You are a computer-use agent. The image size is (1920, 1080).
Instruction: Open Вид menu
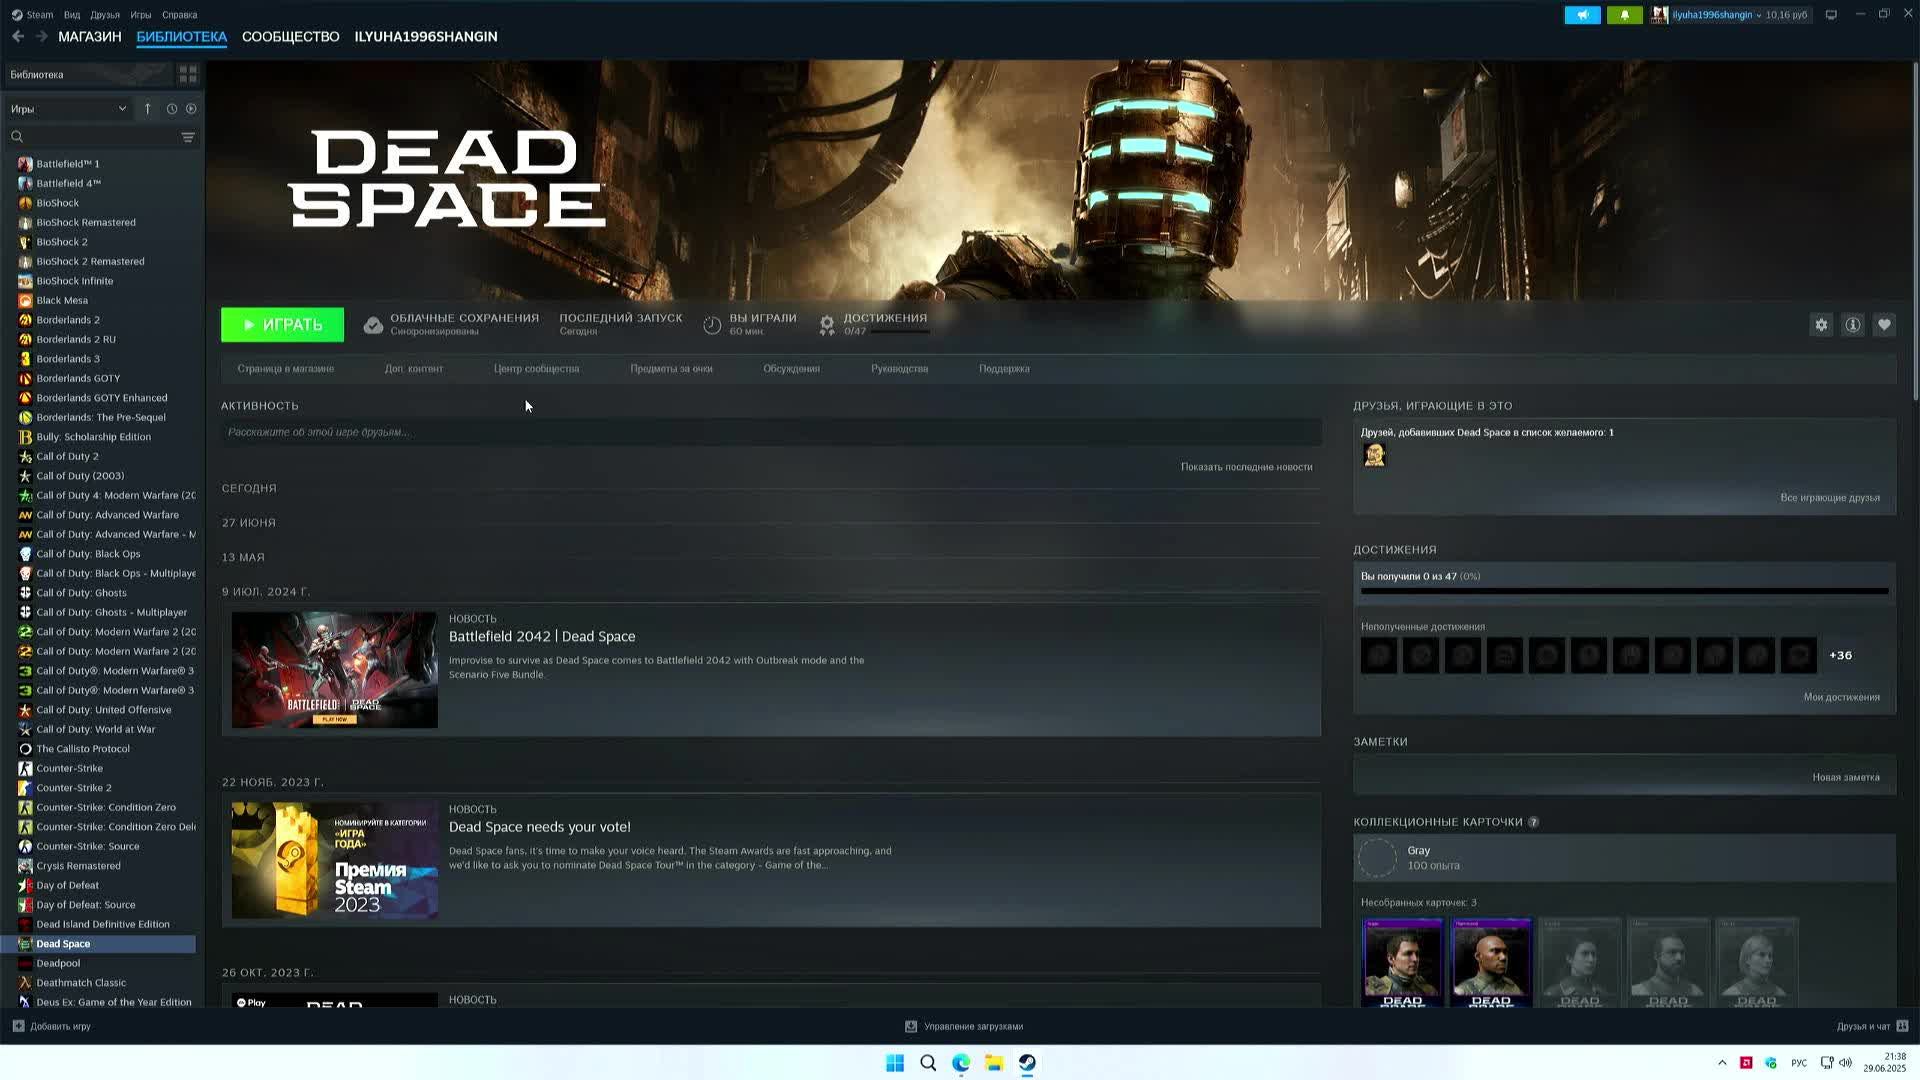point(72,15)
